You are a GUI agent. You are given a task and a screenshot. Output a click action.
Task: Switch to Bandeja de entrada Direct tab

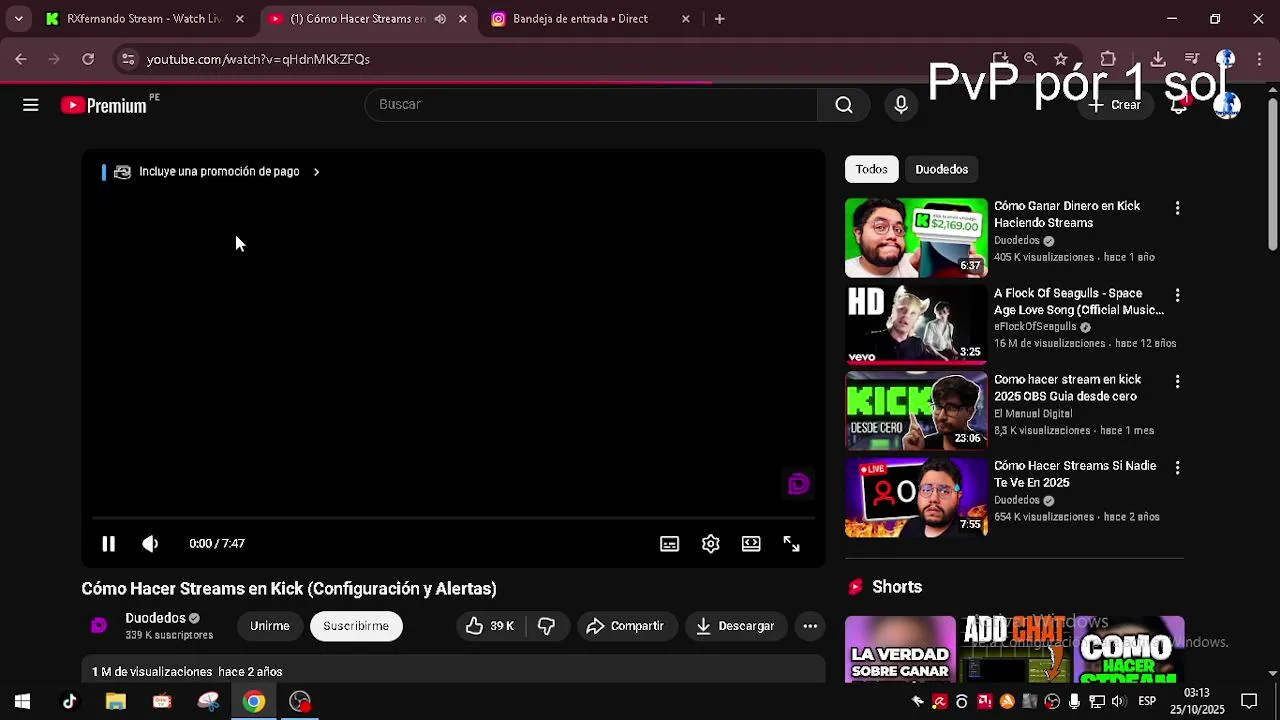coord(580,19)
